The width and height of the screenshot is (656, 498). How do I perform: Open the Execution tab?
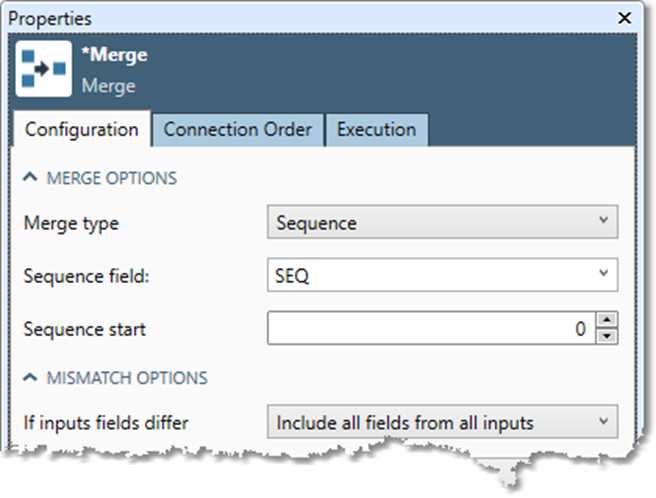[x=375, y=130]
